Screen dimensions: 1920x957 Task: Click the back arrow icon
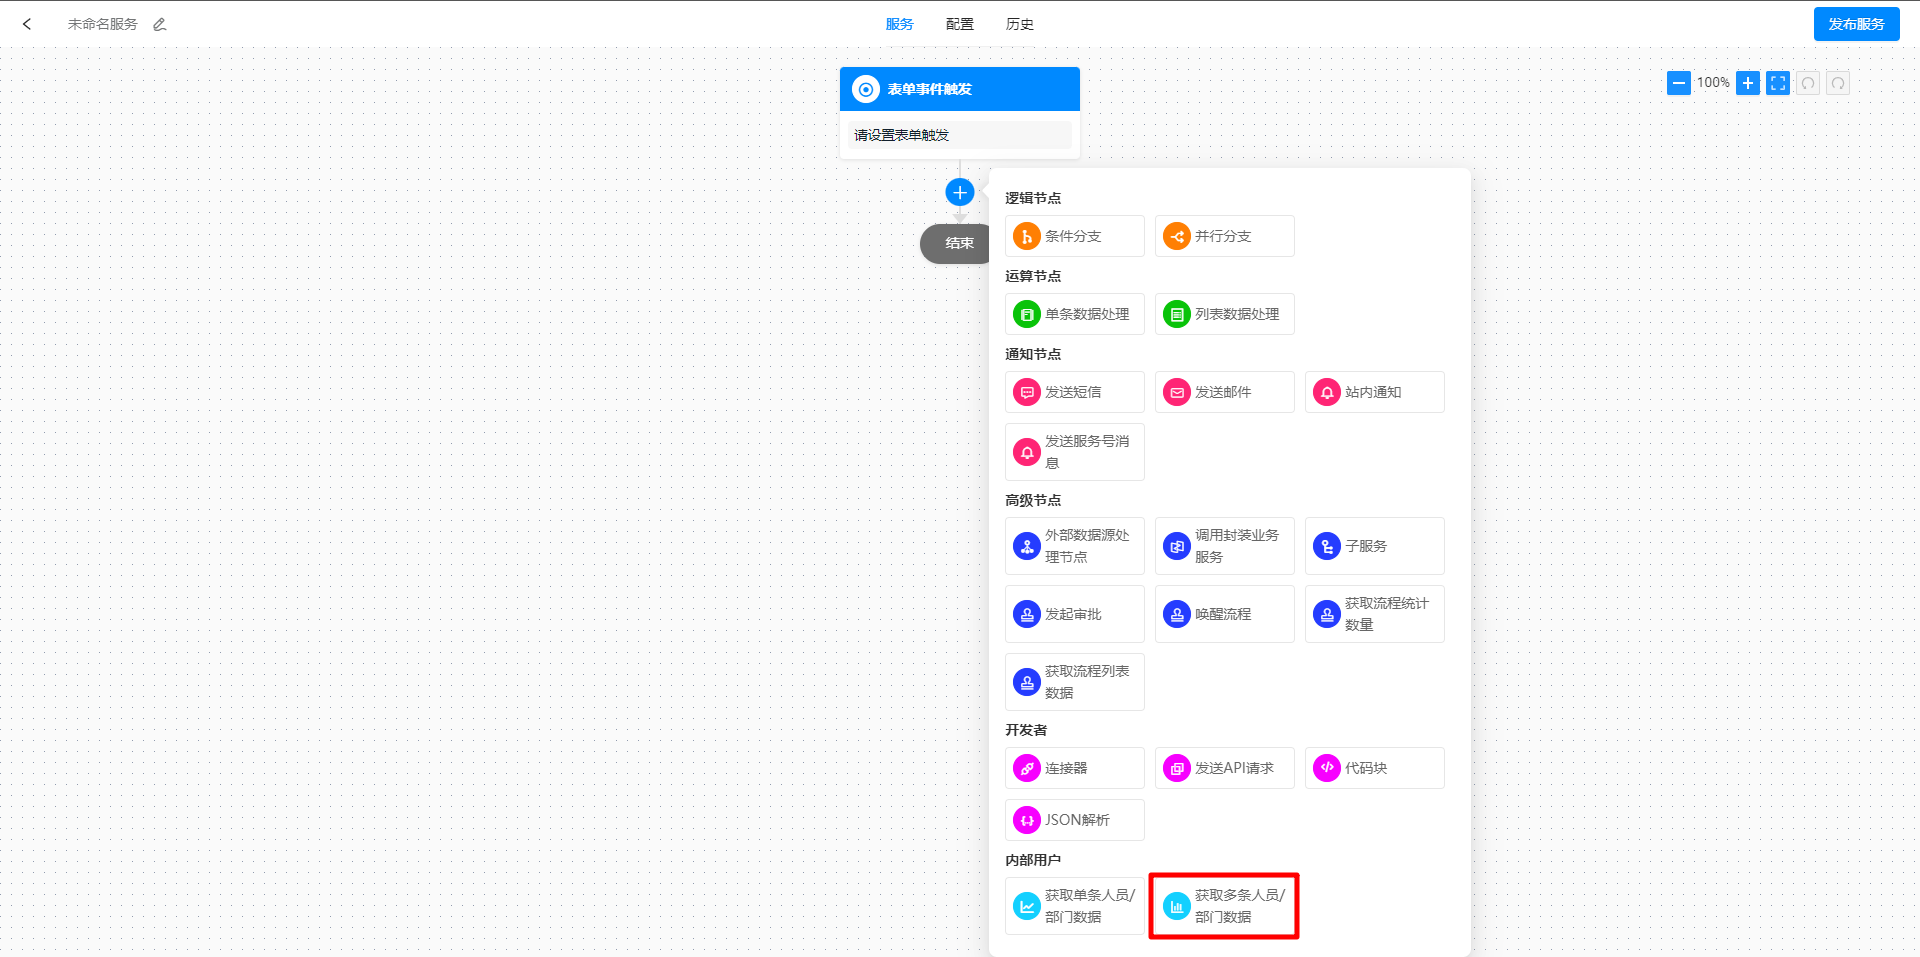tap(27, 24)
